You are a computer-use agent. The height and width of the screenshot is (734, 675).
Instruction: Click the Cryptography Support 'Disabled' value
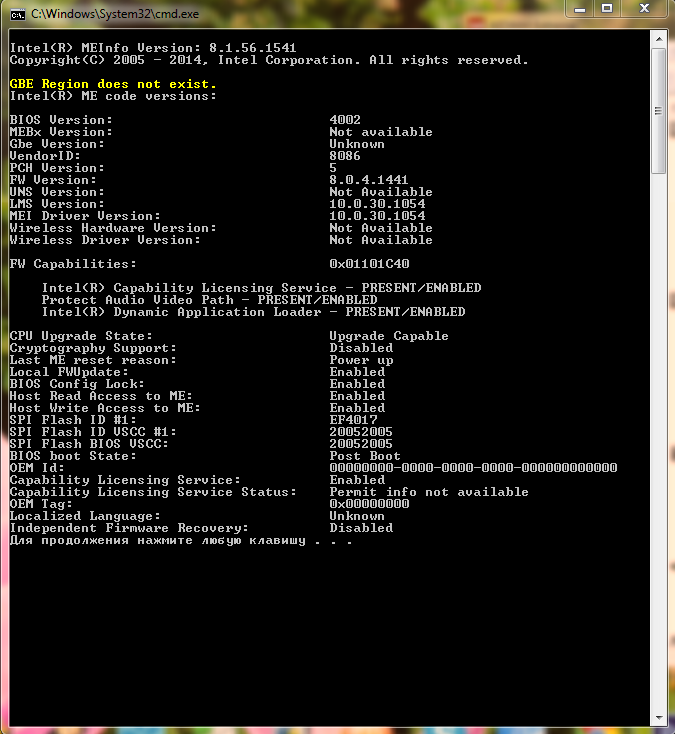pyautogui.click(x=361, y=348)
